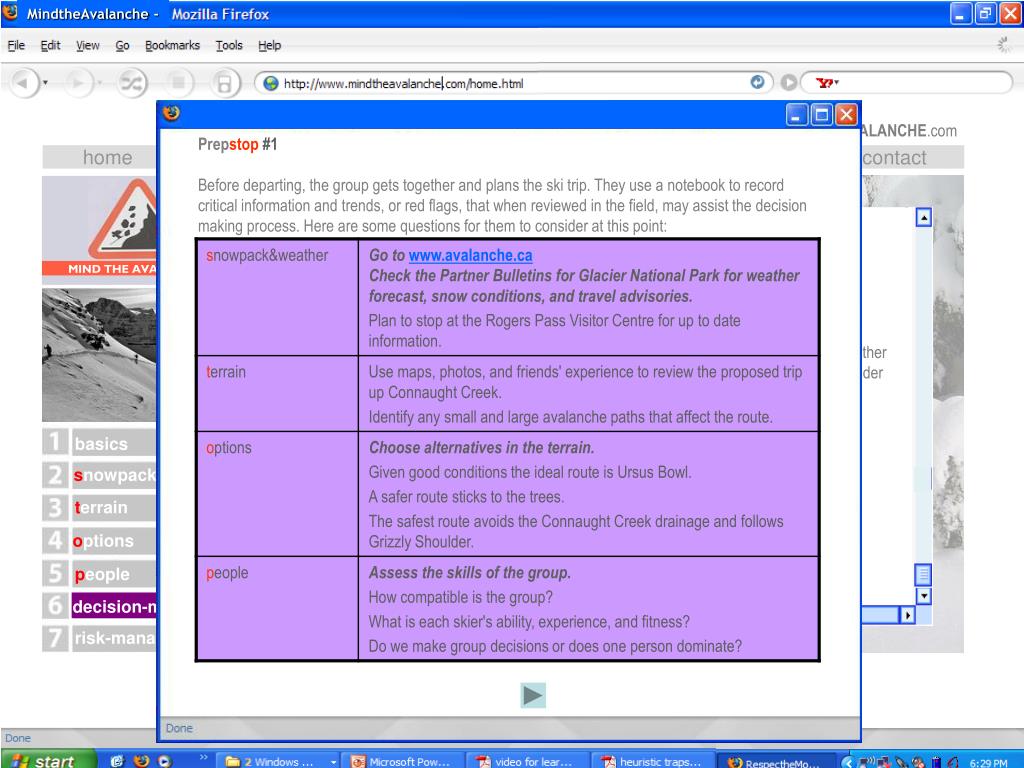Click the globe site icon in address bar
The width and height of the screenshot is (1024, 768).
tap(270, 83)
